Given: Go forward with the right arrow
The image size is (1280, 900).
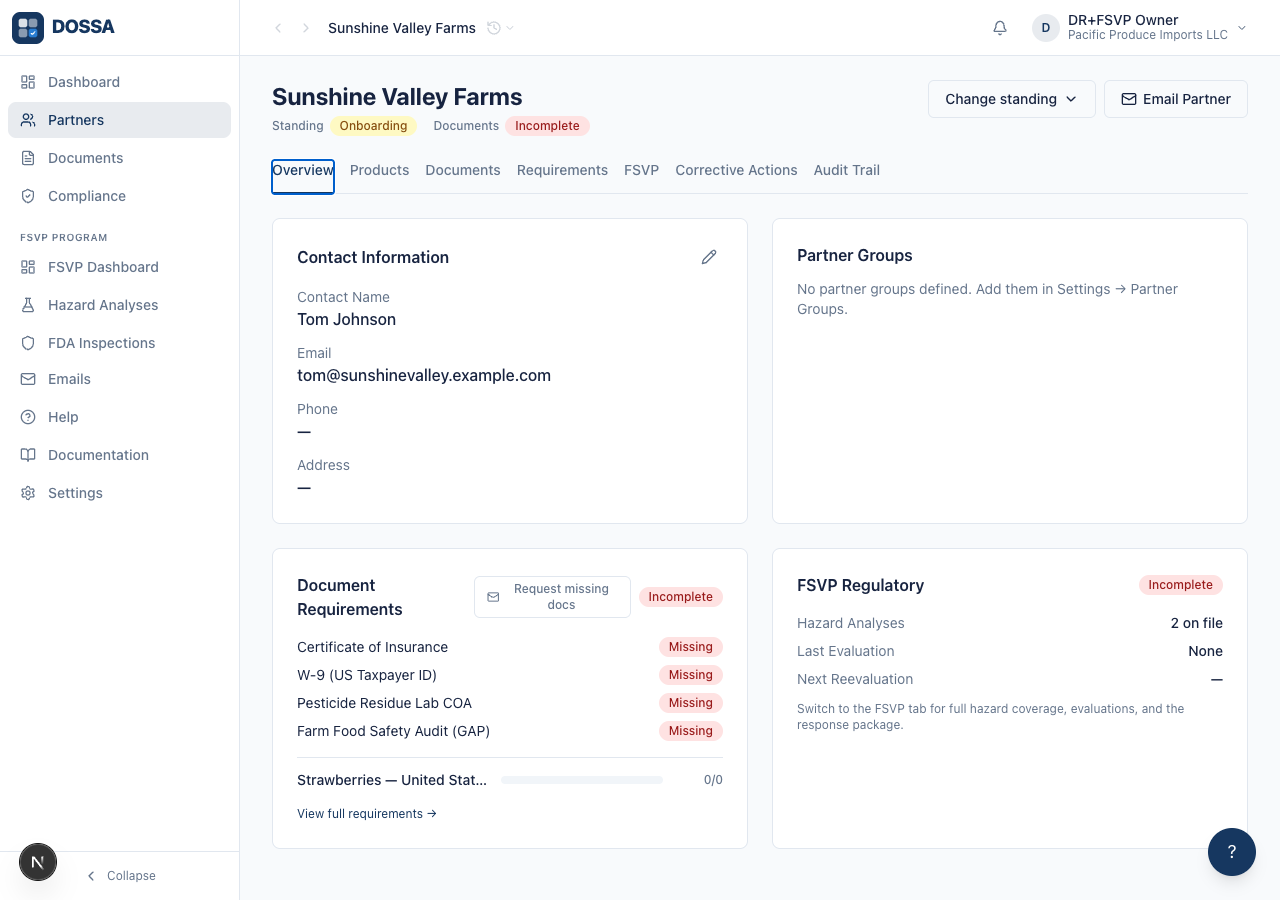Looking at the screenshot, I should click(306, 28).
